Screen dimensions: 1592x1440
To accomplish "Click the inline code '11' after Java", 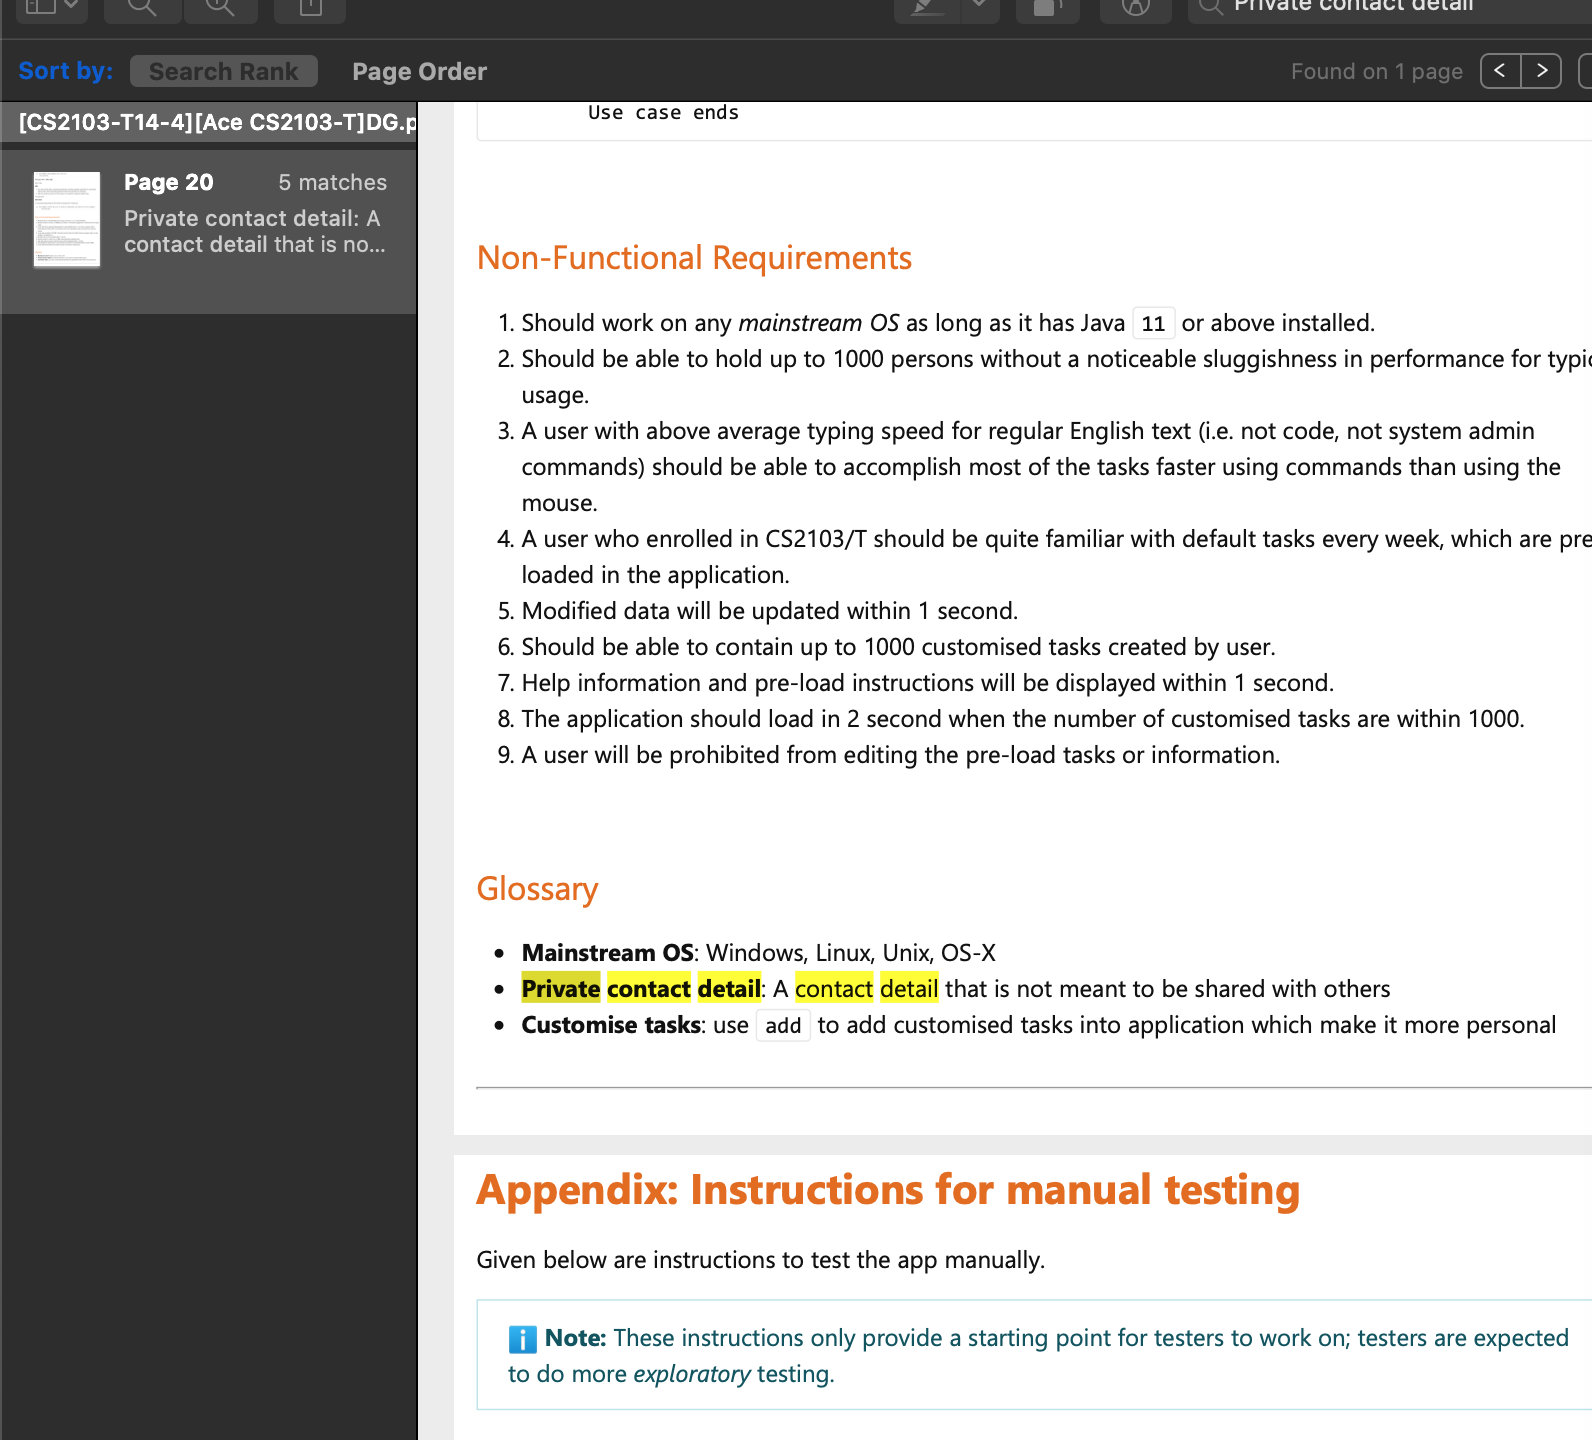I will pos(1153,324).
